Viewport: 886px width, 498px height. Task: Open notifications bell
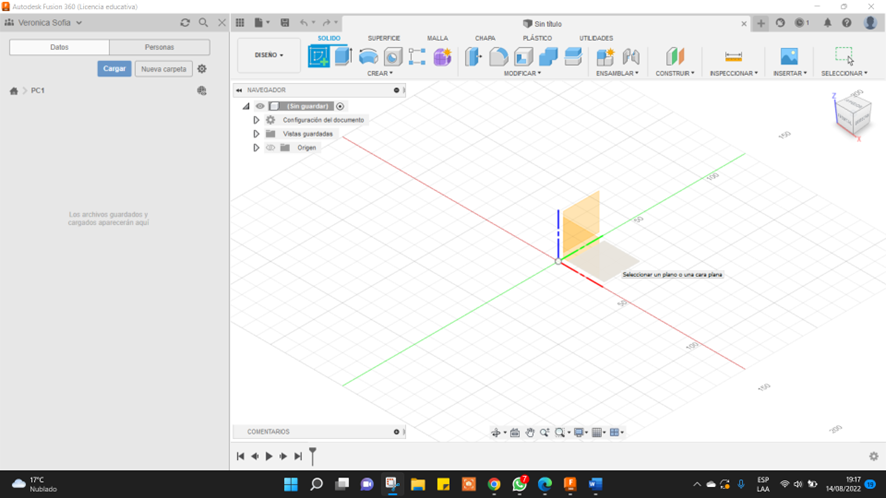pos(827,23)
